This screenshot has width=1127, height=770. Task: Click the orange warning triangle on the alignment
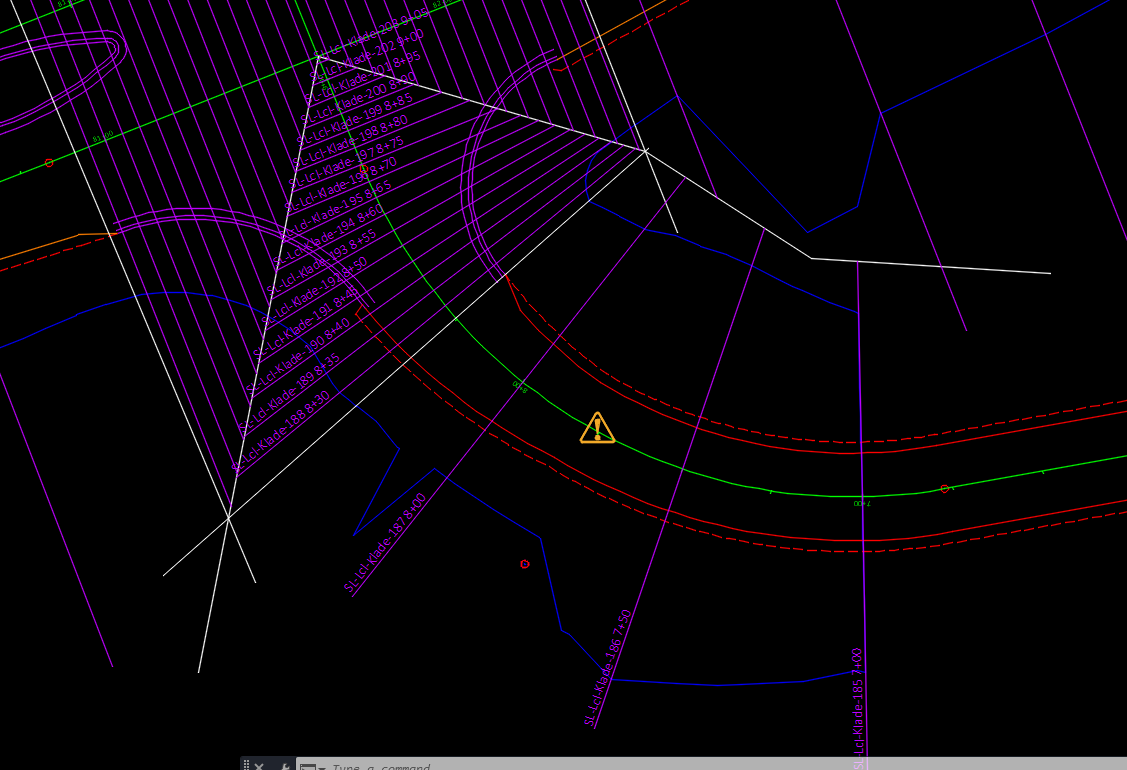[597, 428]
